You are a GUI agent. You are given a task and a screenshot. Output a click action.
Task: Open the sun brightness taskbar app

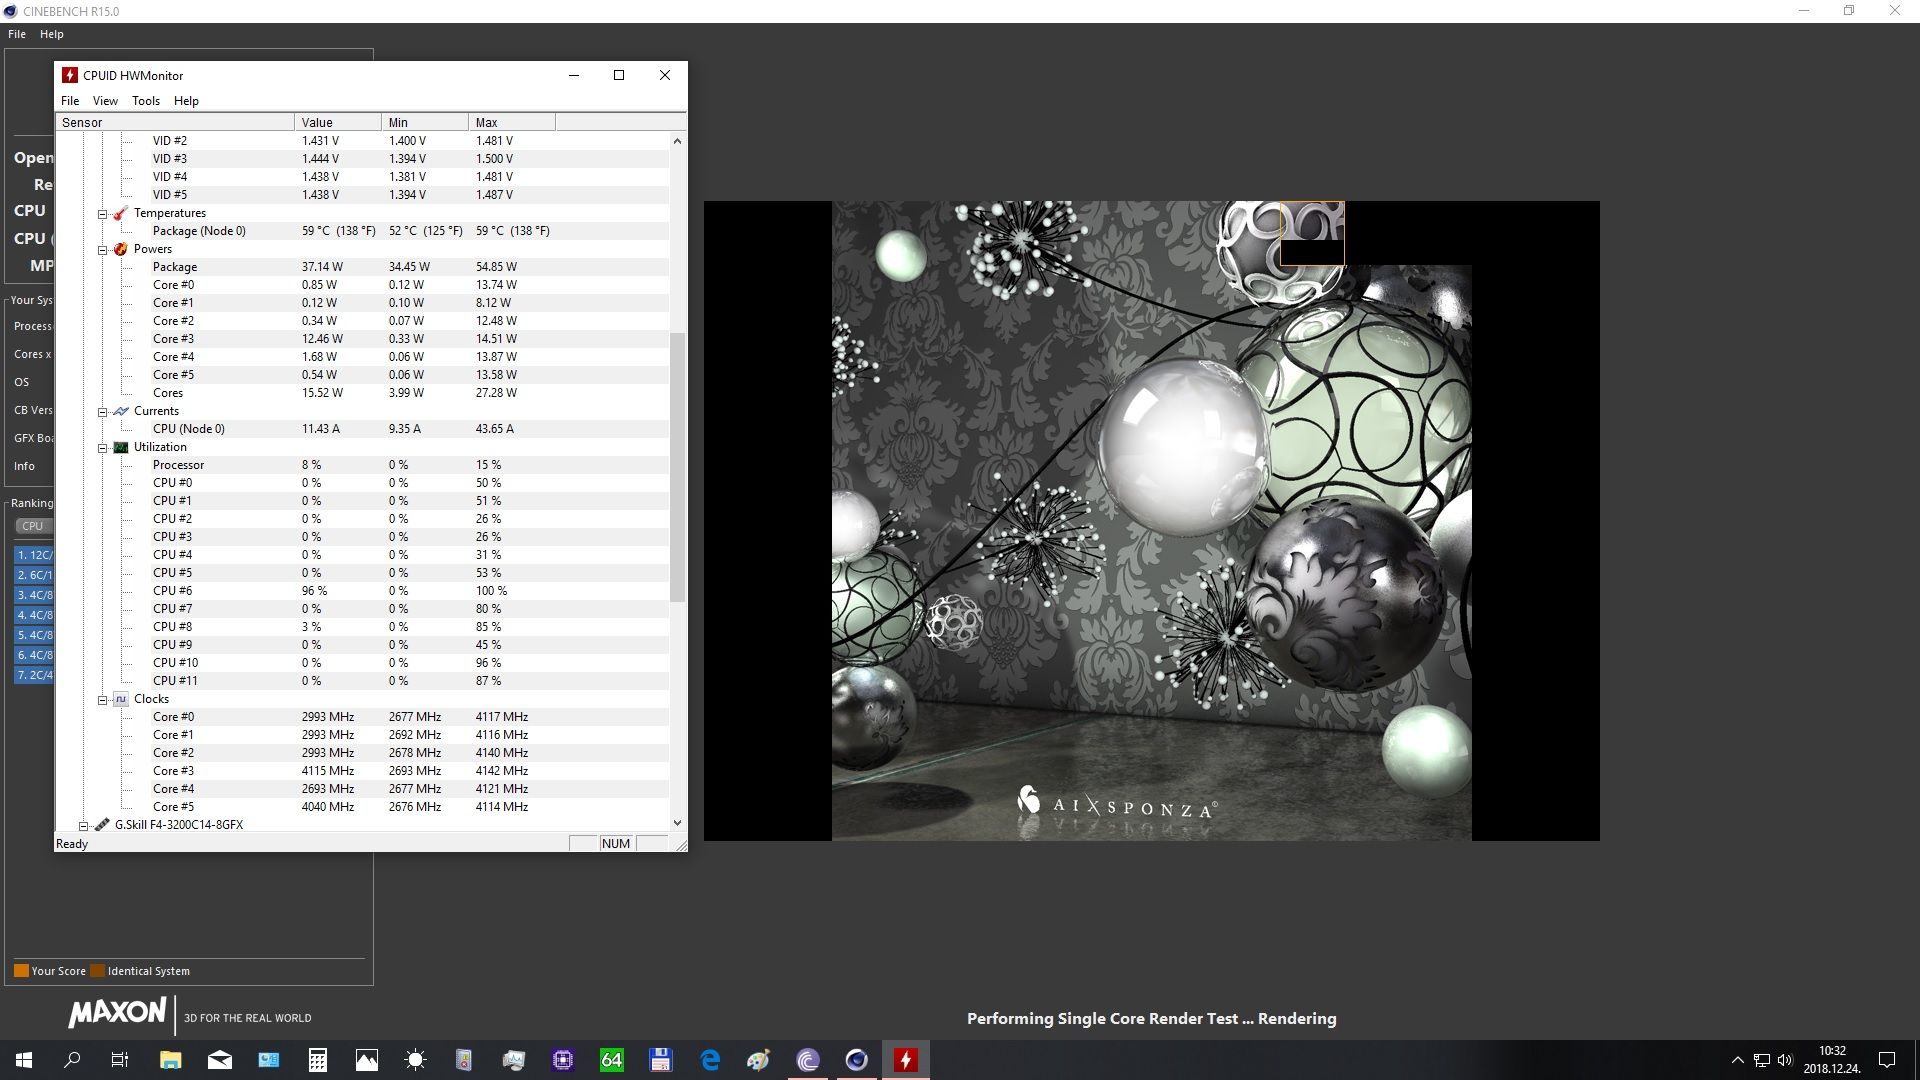416,1060
